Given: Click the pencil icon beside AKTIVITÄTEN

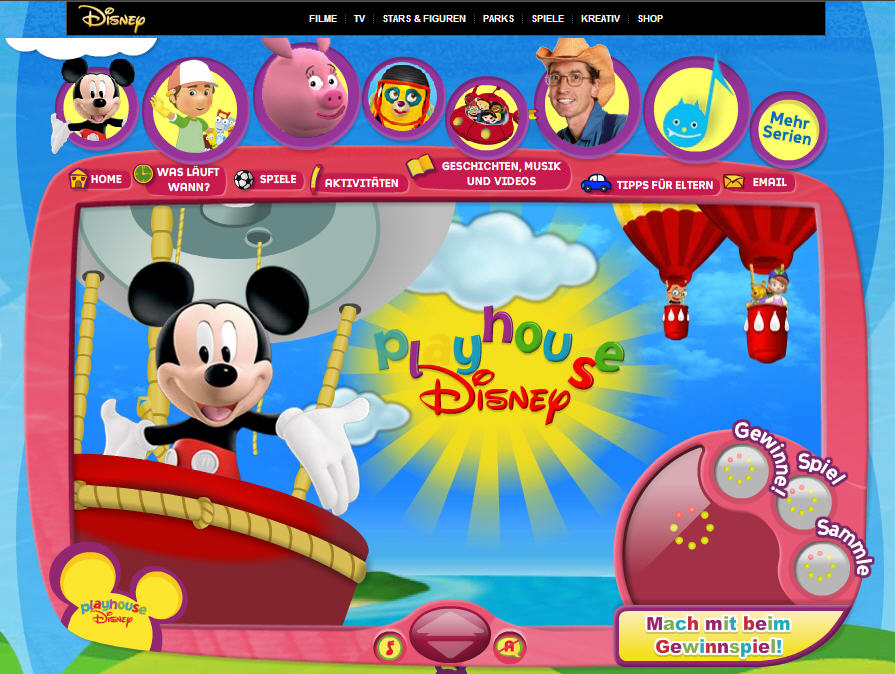Looking at the screenshot, I should pos(315,180).
